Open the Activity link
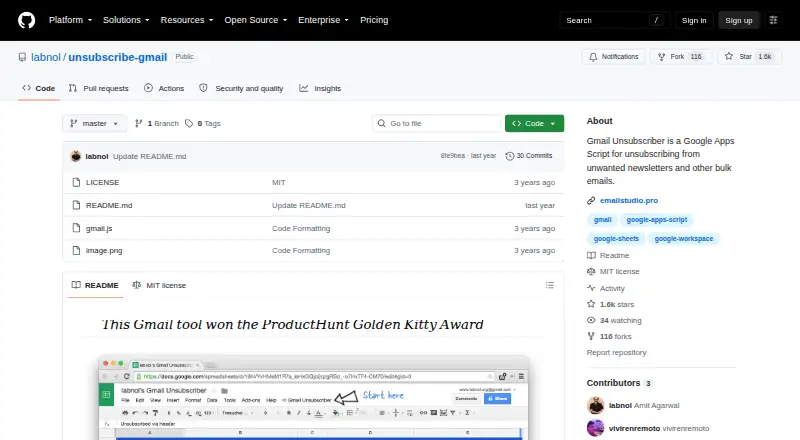800x440 pixels. [606, 288]
